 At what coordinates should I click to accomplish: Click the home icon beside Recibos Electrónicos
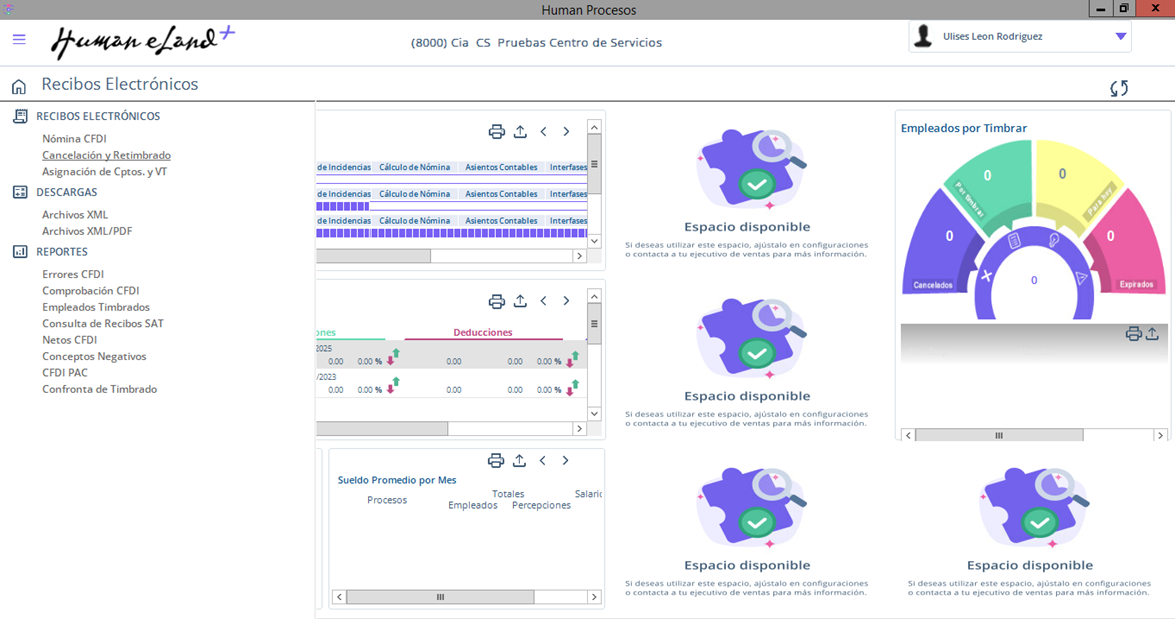(19, 86)
